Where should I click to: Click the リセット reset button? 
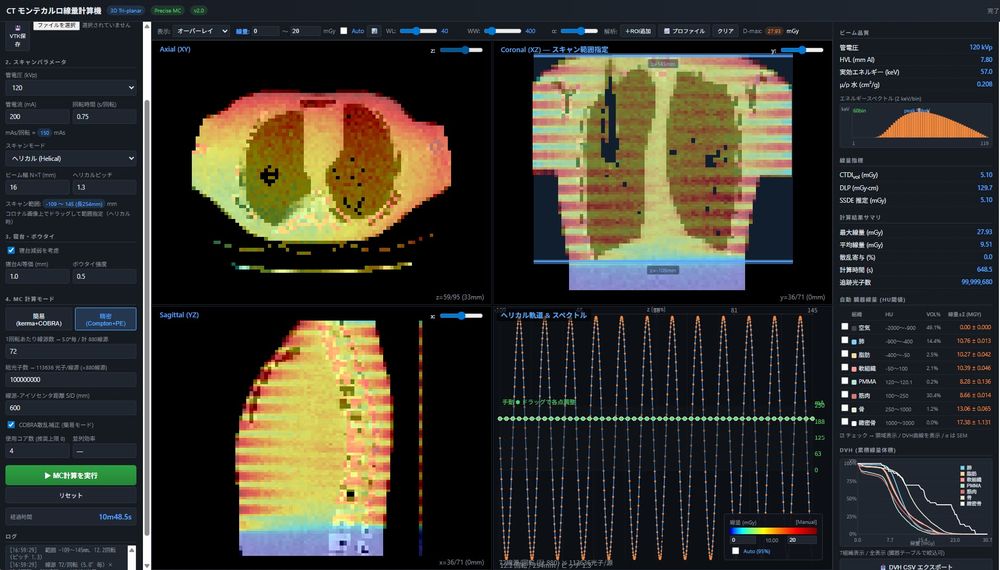pyautogui.click(x=71, y=495)
